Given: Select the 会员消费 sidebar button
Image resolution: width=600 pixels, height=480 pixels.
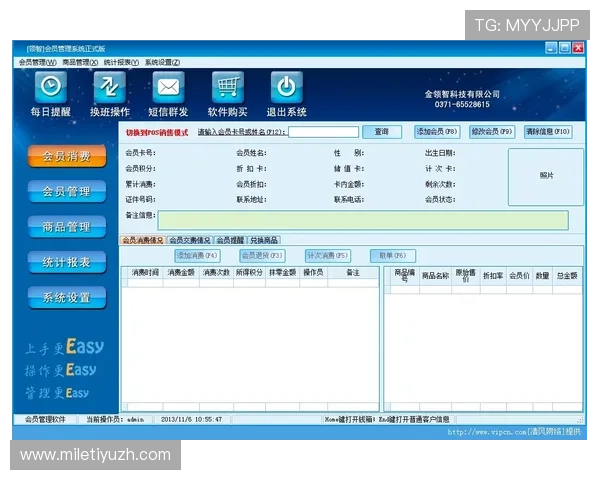Looking at the screenshot, I should (67, 156).
